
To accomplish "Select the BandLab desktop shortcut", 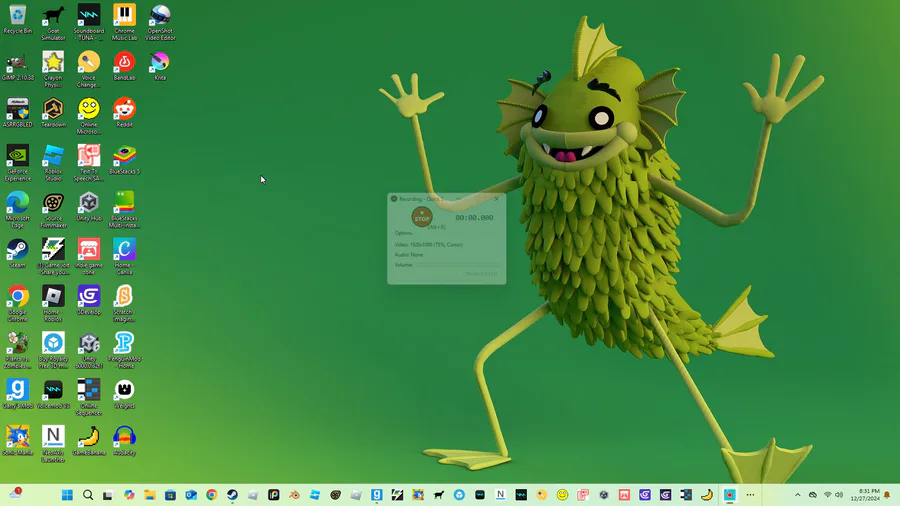I will tap(125, 66).
